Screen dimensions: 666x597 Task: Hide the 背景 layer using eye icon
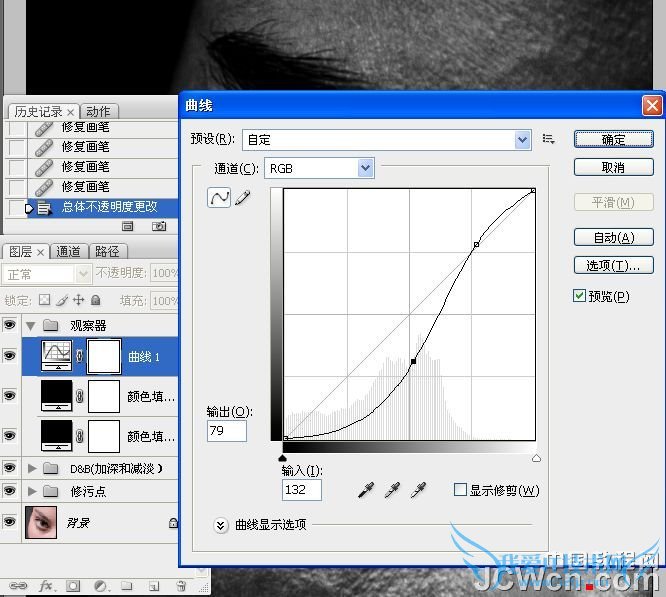click(10, 520)
